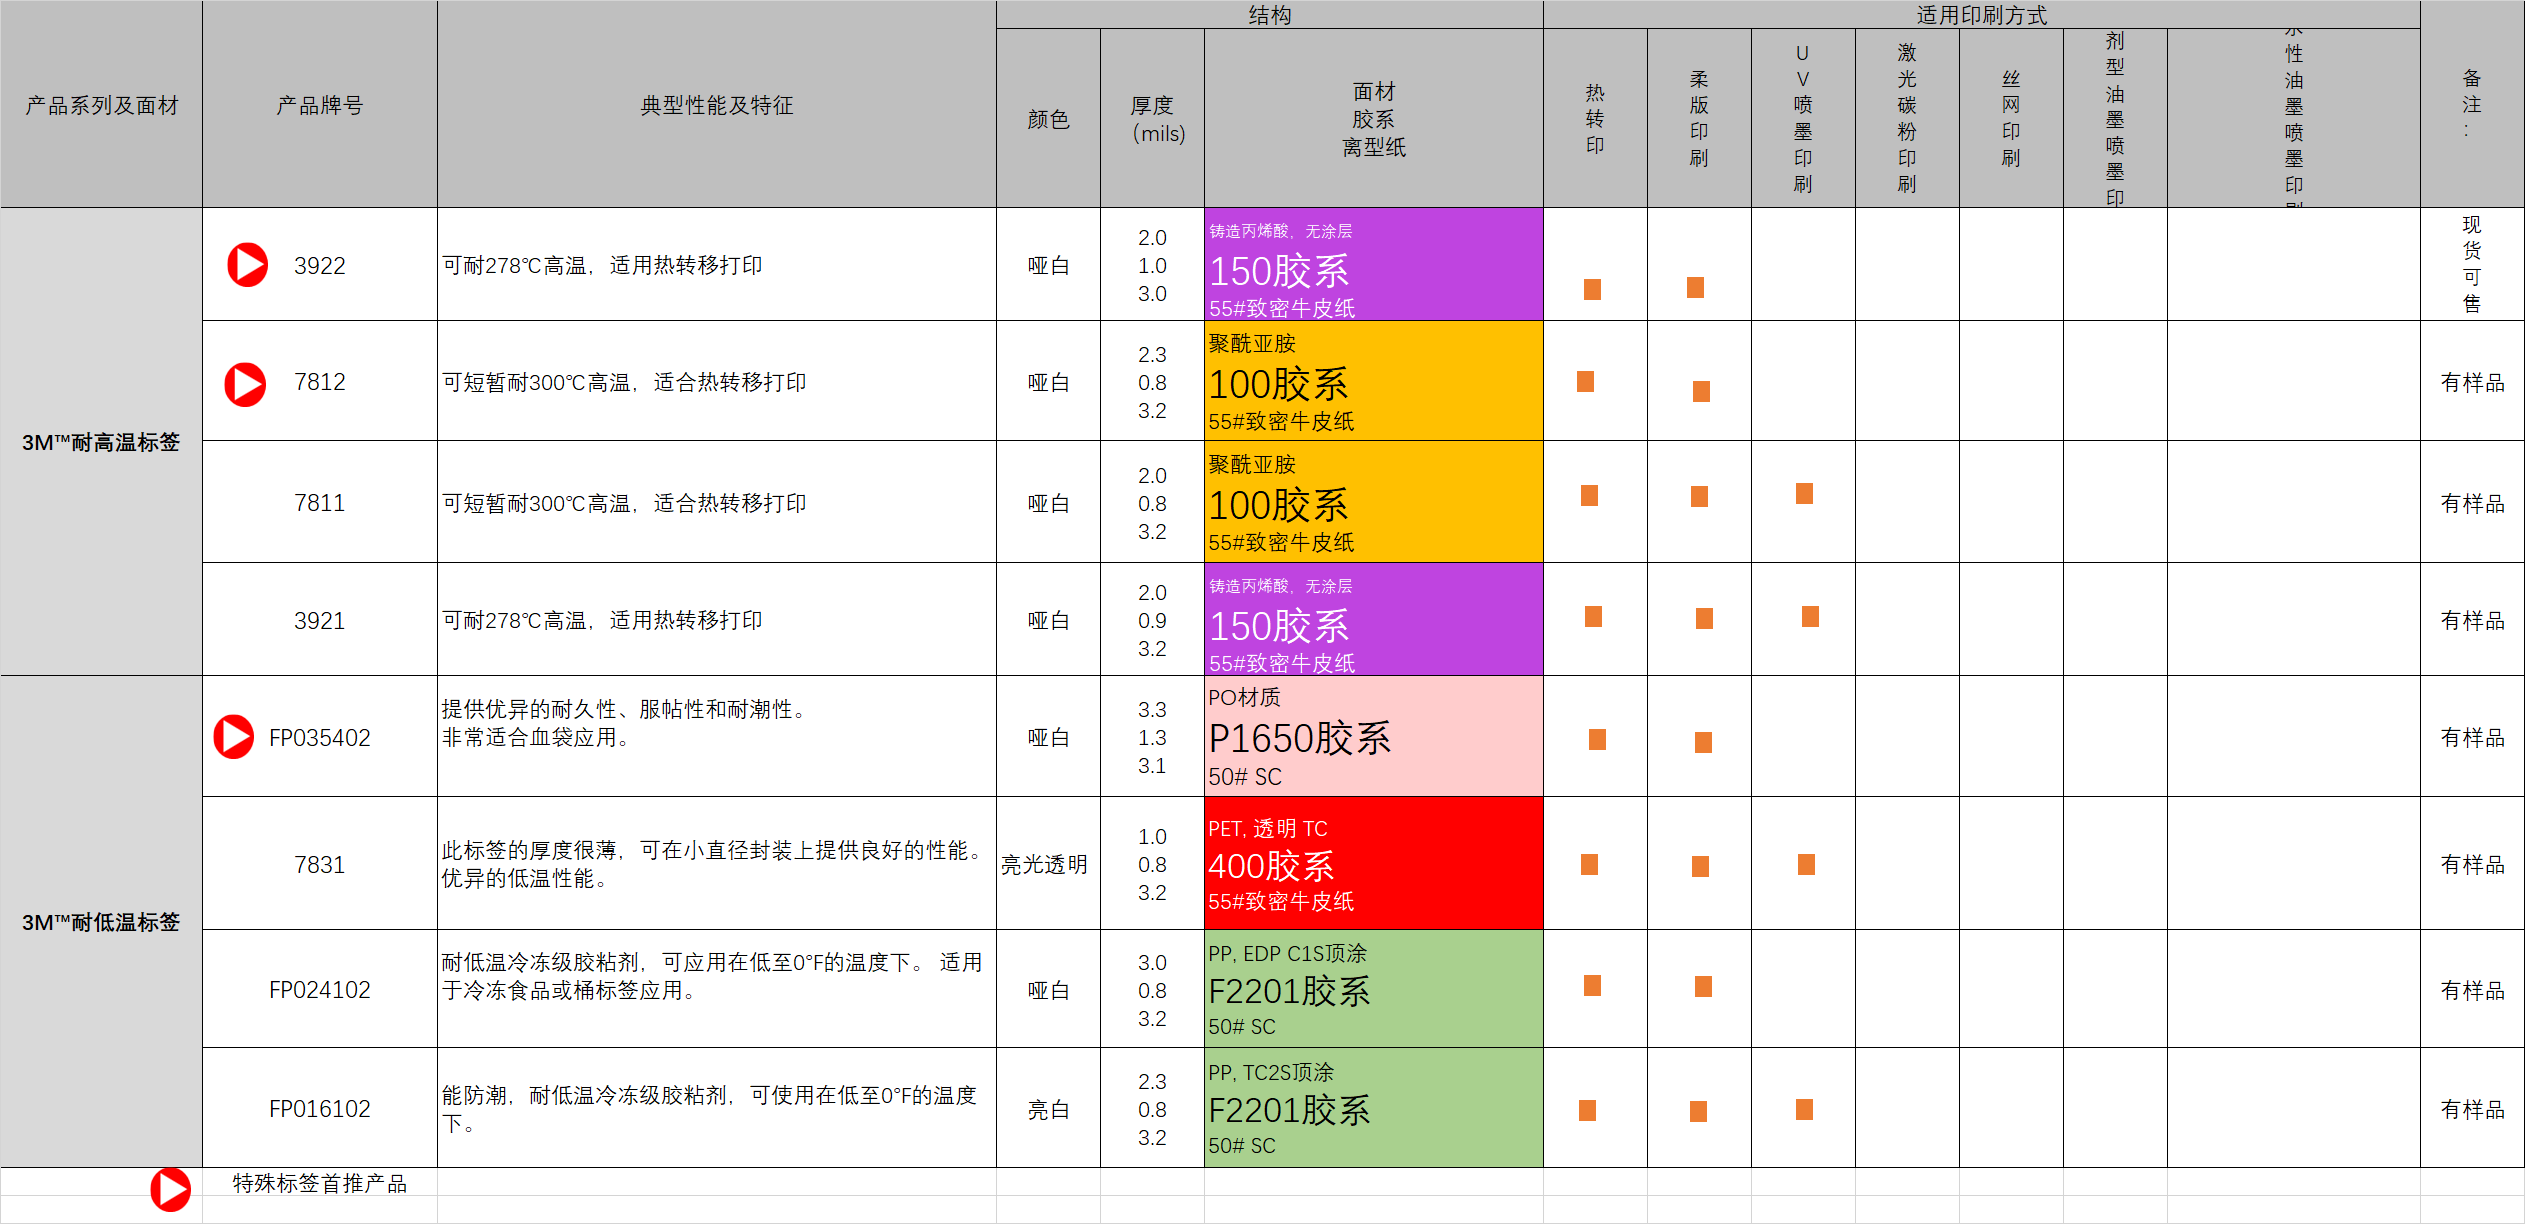Viewport: 2525px width, 1224px height.
Task: Click the orange 柔版印刷 marker in row 7811
Action: [x=1699, y=496]
